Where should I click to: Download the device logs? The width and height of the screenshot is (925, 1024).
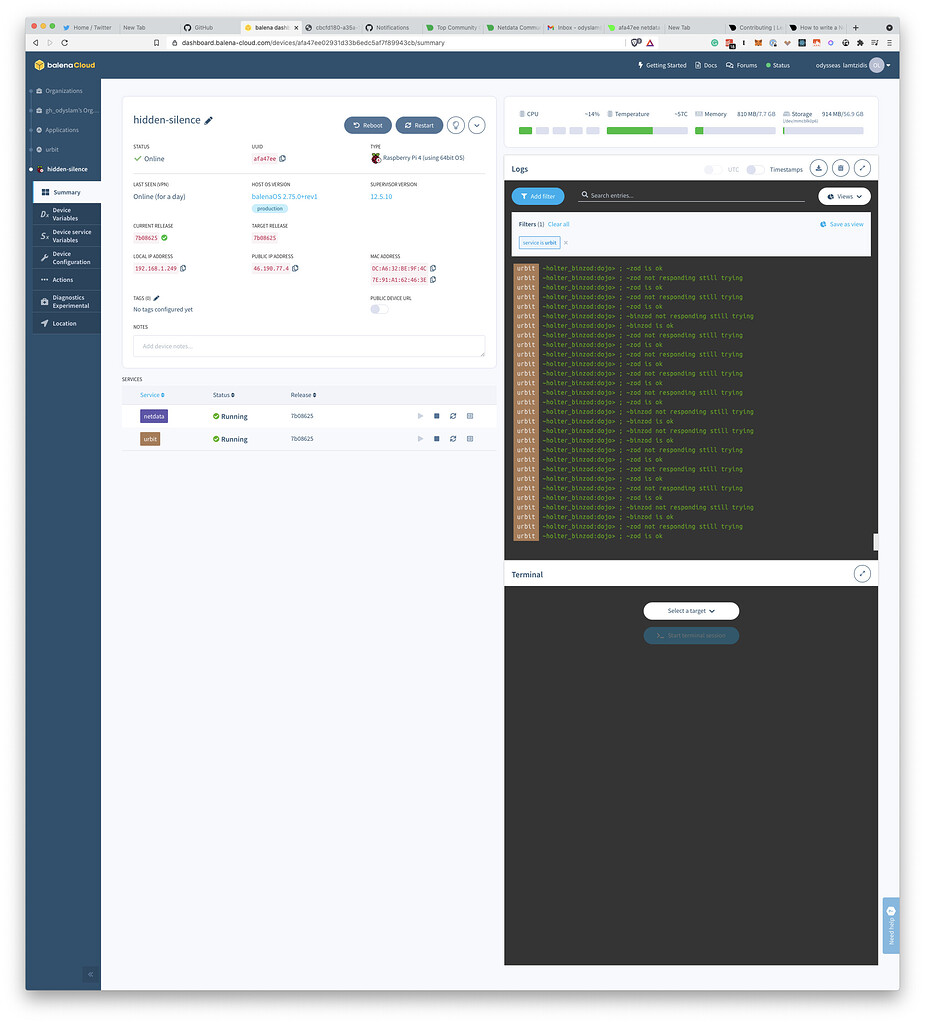[818, 168]
